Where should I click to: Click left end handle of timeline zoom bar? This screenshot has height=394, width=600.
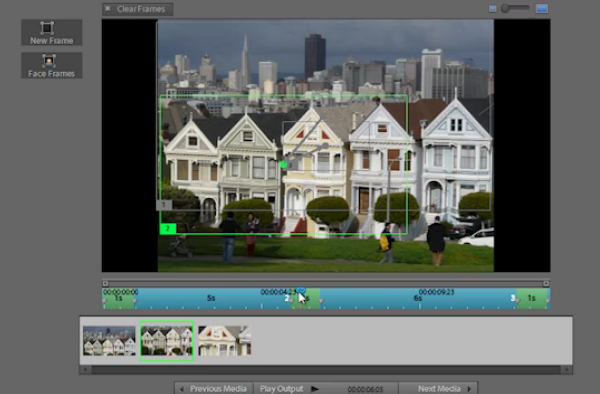[x=105, y=283]
